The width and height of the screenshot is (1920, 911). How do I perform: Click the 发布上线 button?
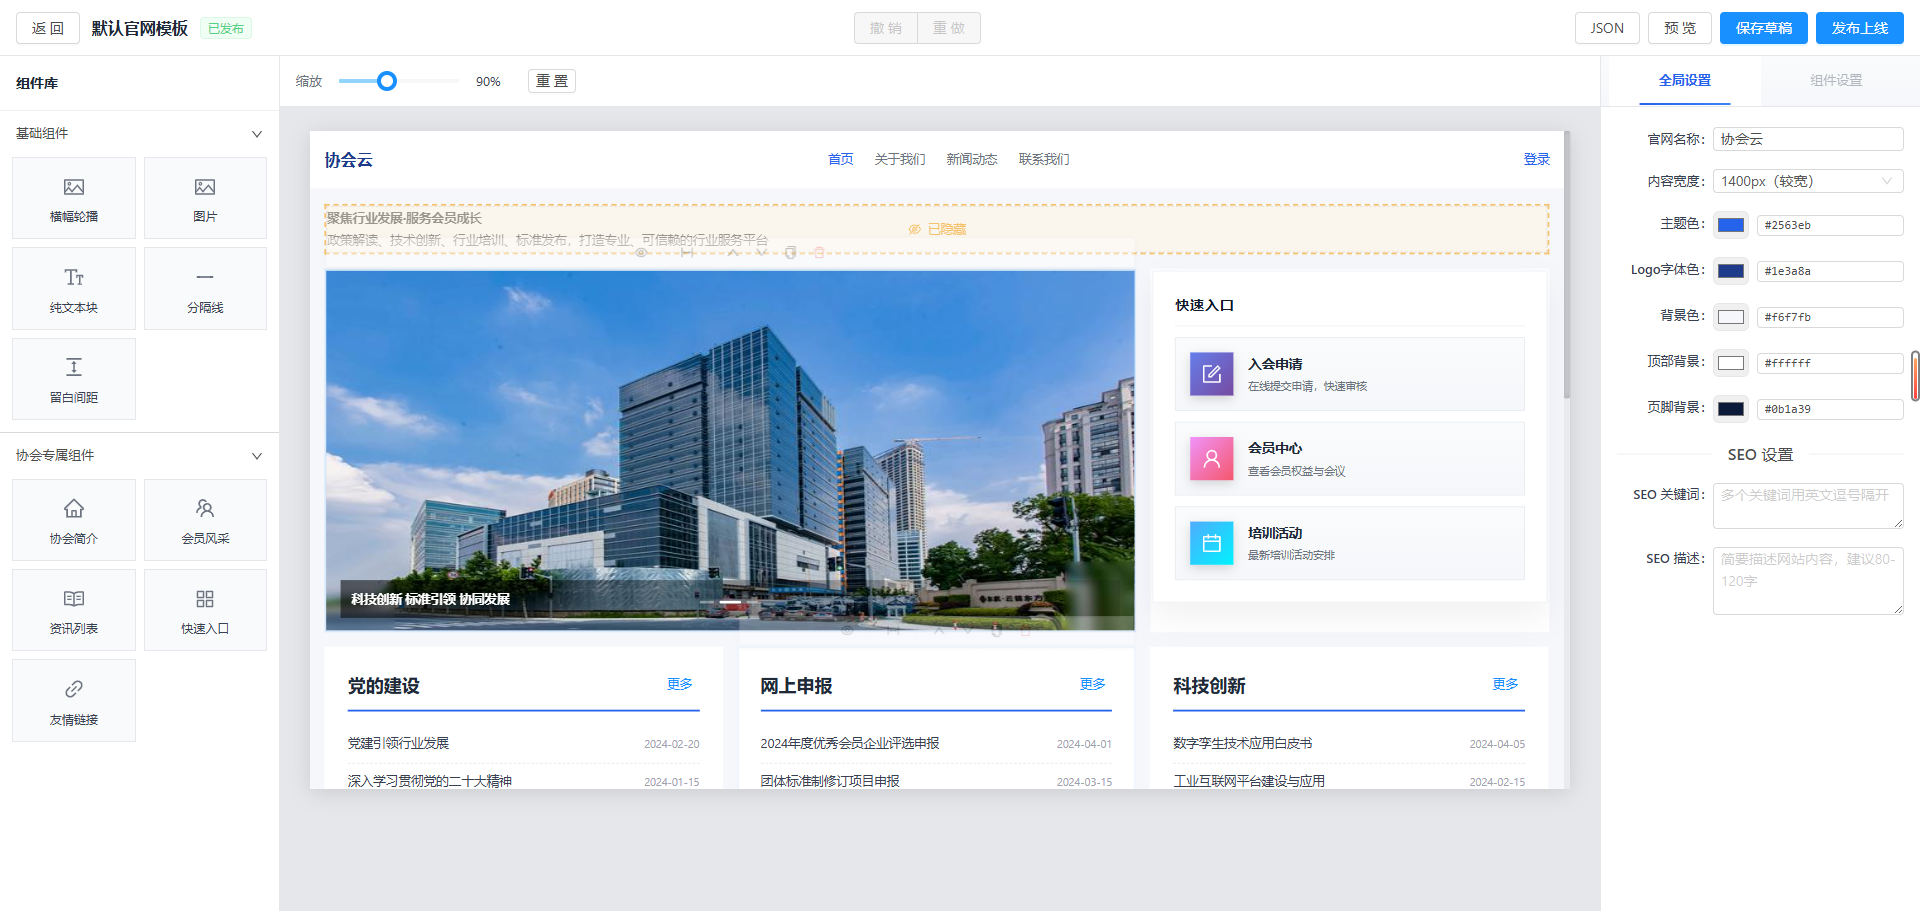click(x=1859, y=28)
